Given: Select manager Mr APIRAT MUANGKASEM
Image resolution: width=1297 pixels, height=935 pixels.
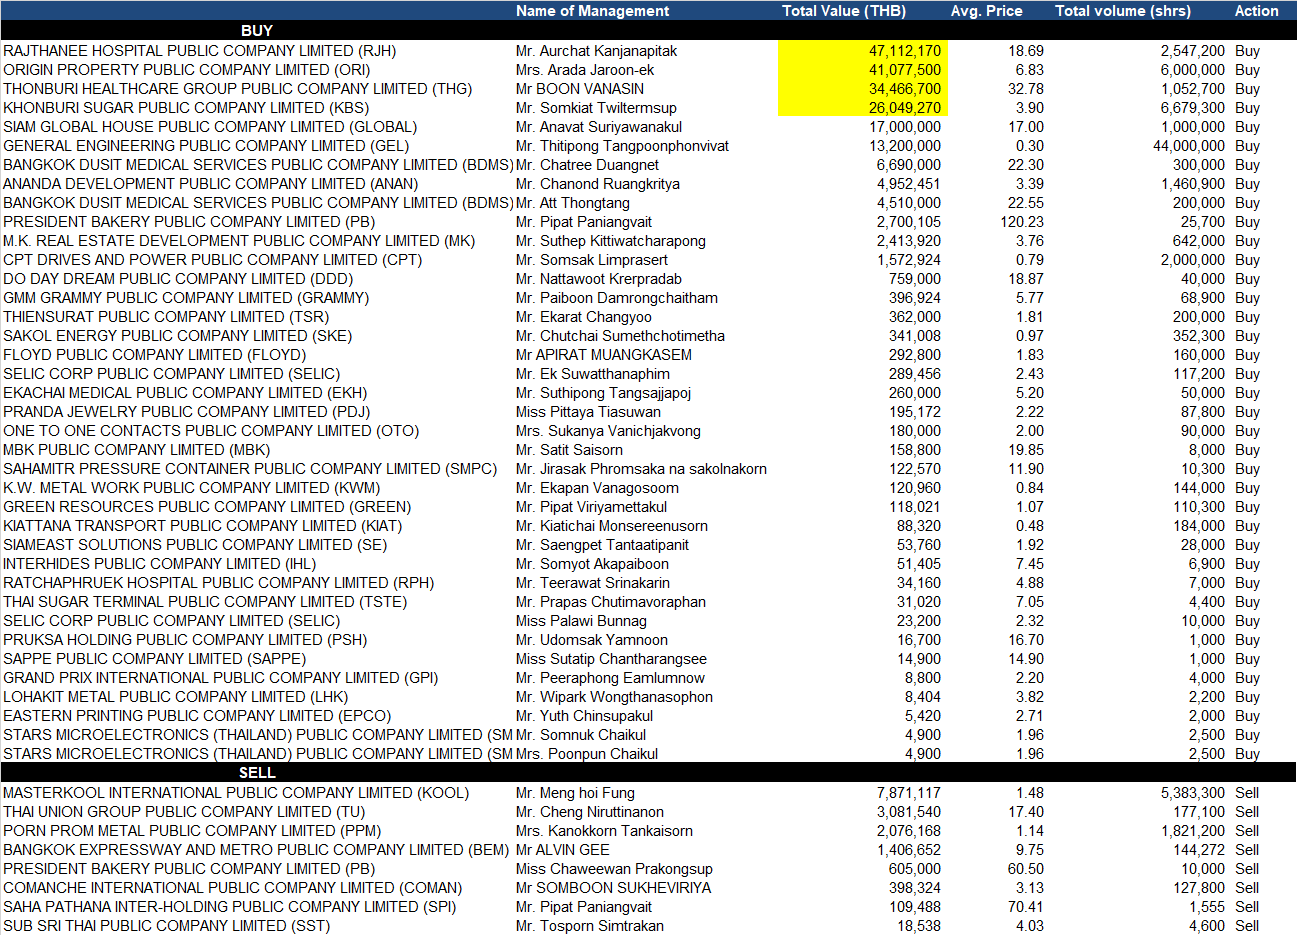Looking at the screenshot, I should 604,355.
